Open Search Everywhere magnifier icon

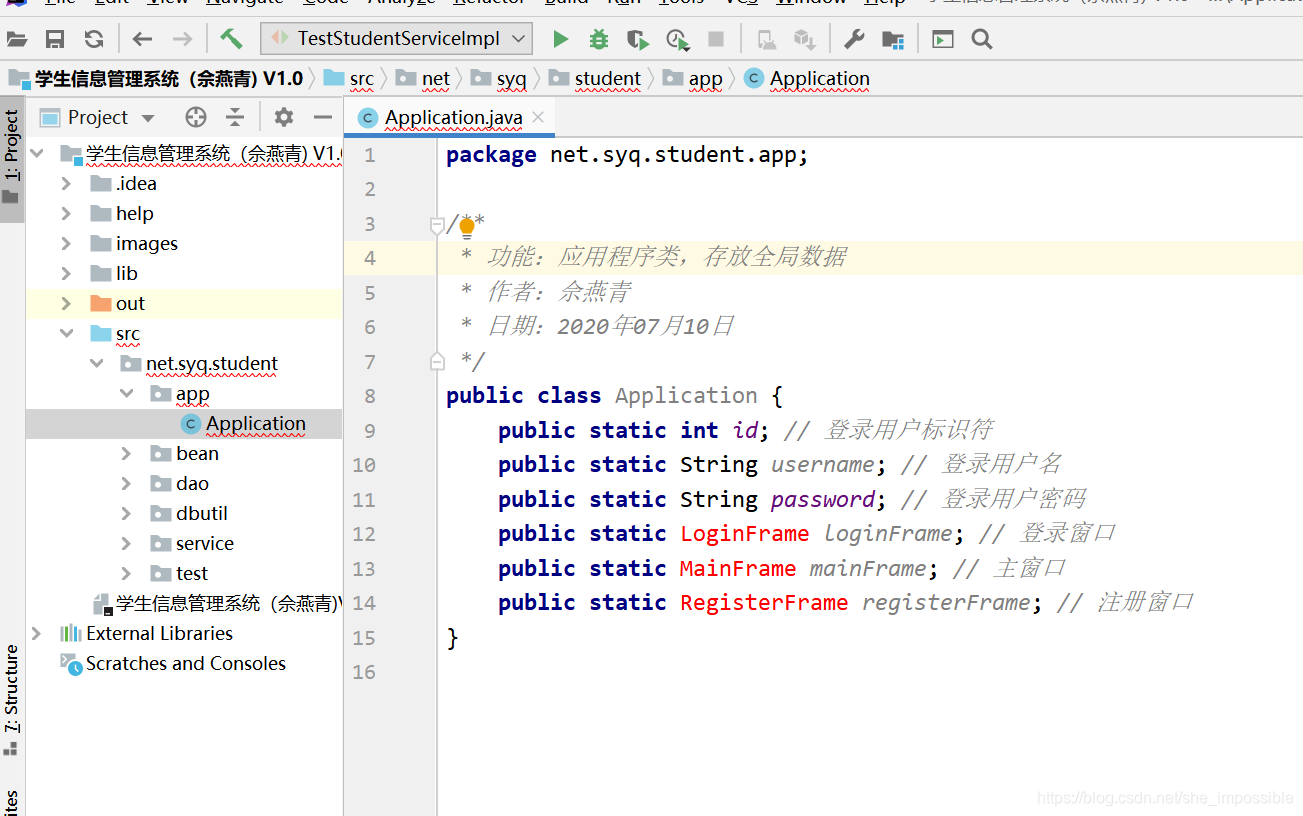(982, 40)
